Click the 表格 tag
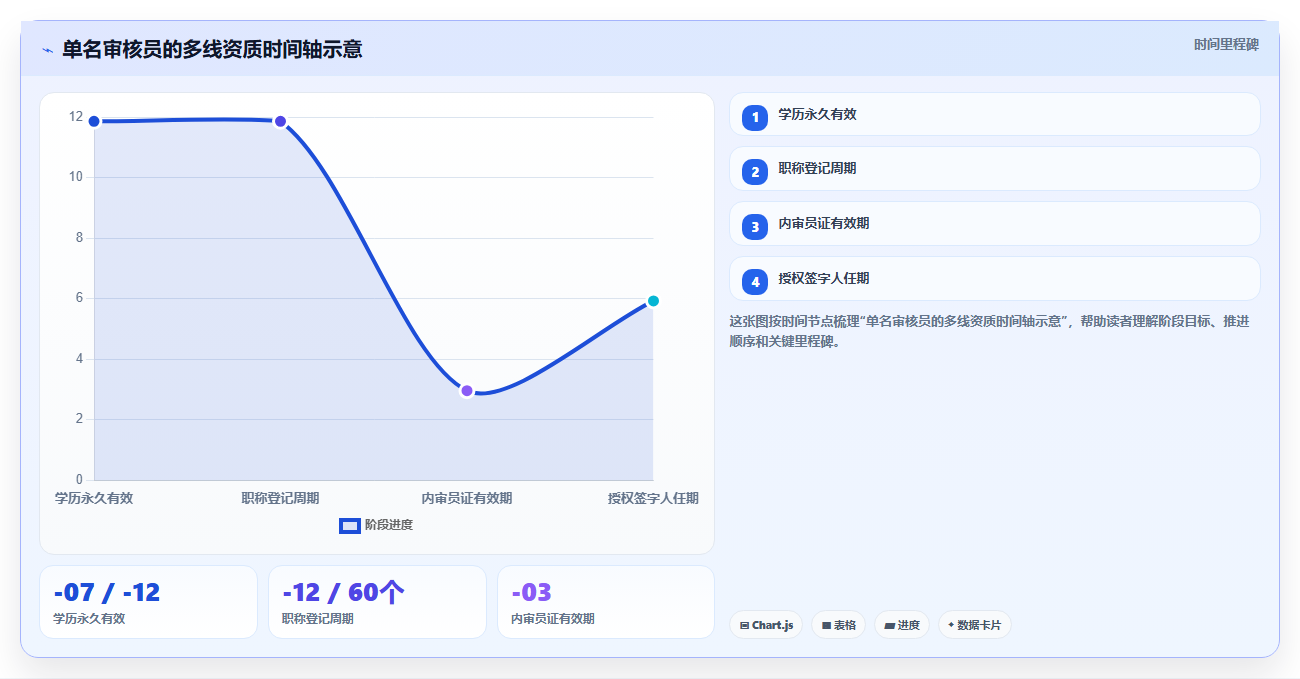The height and width of the screenshot is (679, 1300). click(838, 625)
